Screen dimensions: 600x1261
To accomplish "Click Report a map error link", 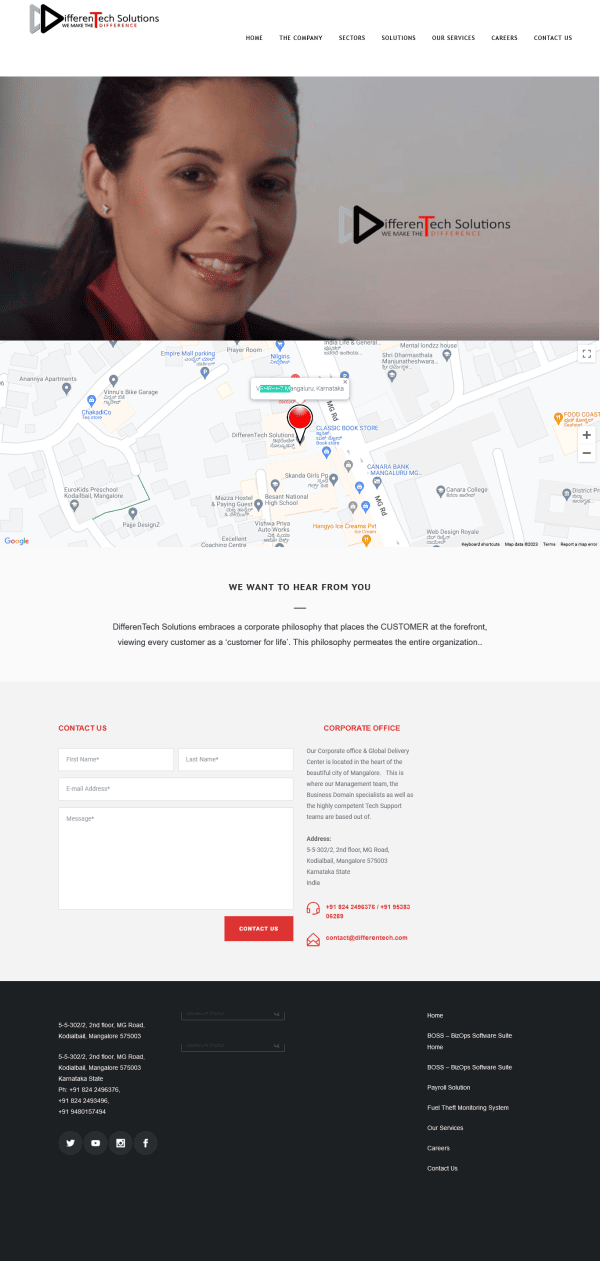I will pyautogui.click(x=578, y=544).
